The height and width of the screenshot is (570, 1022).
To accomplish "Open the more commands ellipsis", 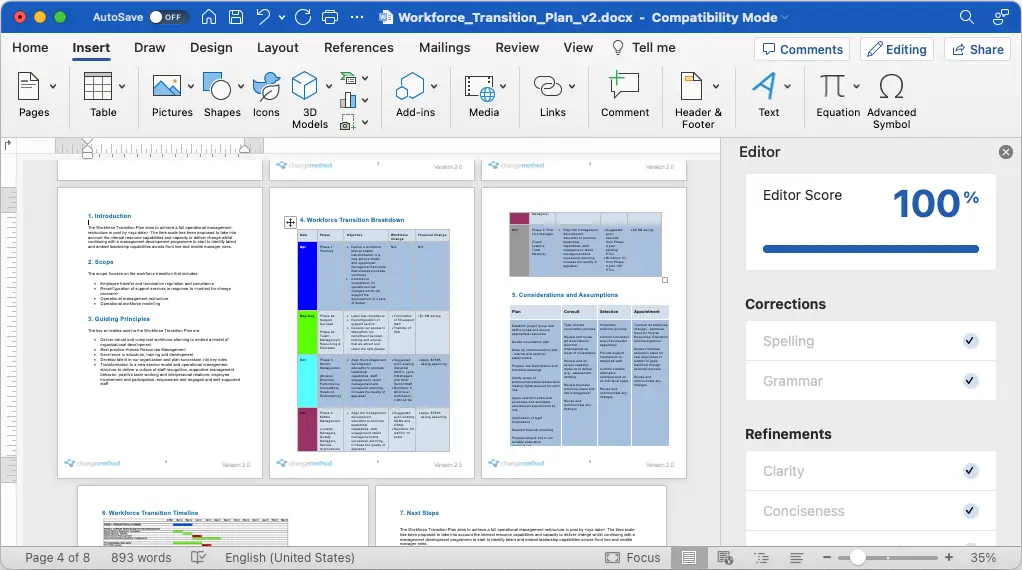I will (357, 17).
